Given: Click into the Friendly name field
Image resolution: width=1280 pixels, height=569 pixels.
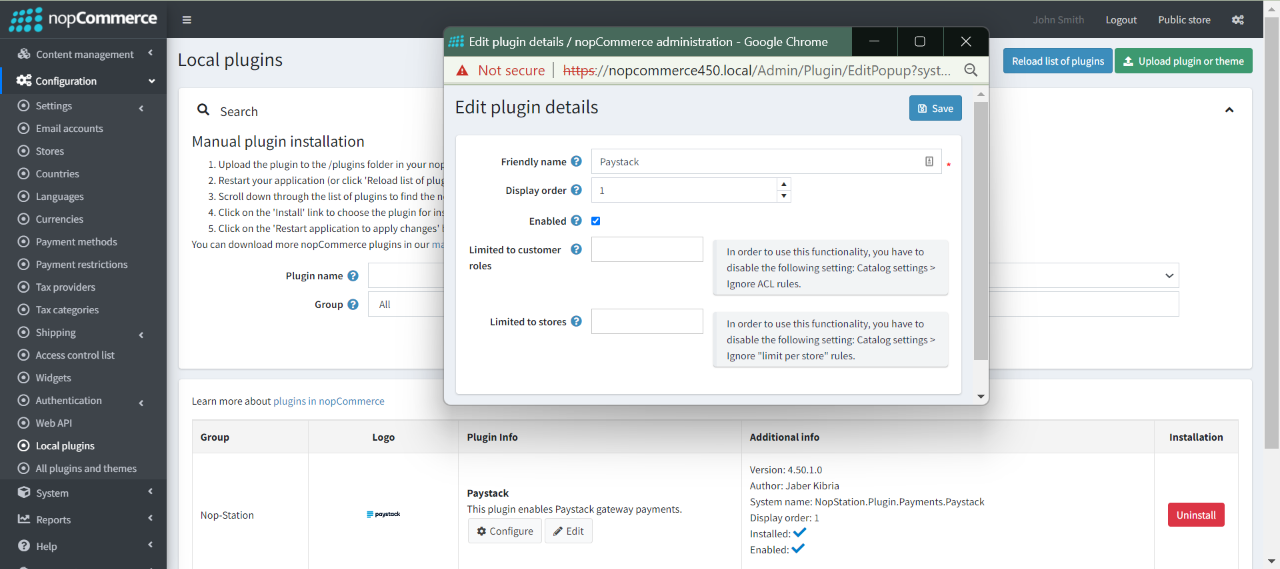Looking at the screenshot, I should pyautogui.click(x=766, y=162).
